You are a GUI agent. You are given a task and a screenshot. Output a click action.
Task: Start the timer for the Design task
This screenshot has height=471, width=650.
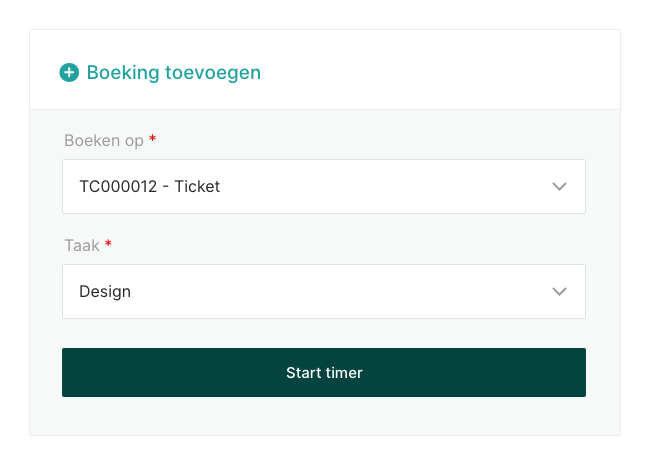323,372
